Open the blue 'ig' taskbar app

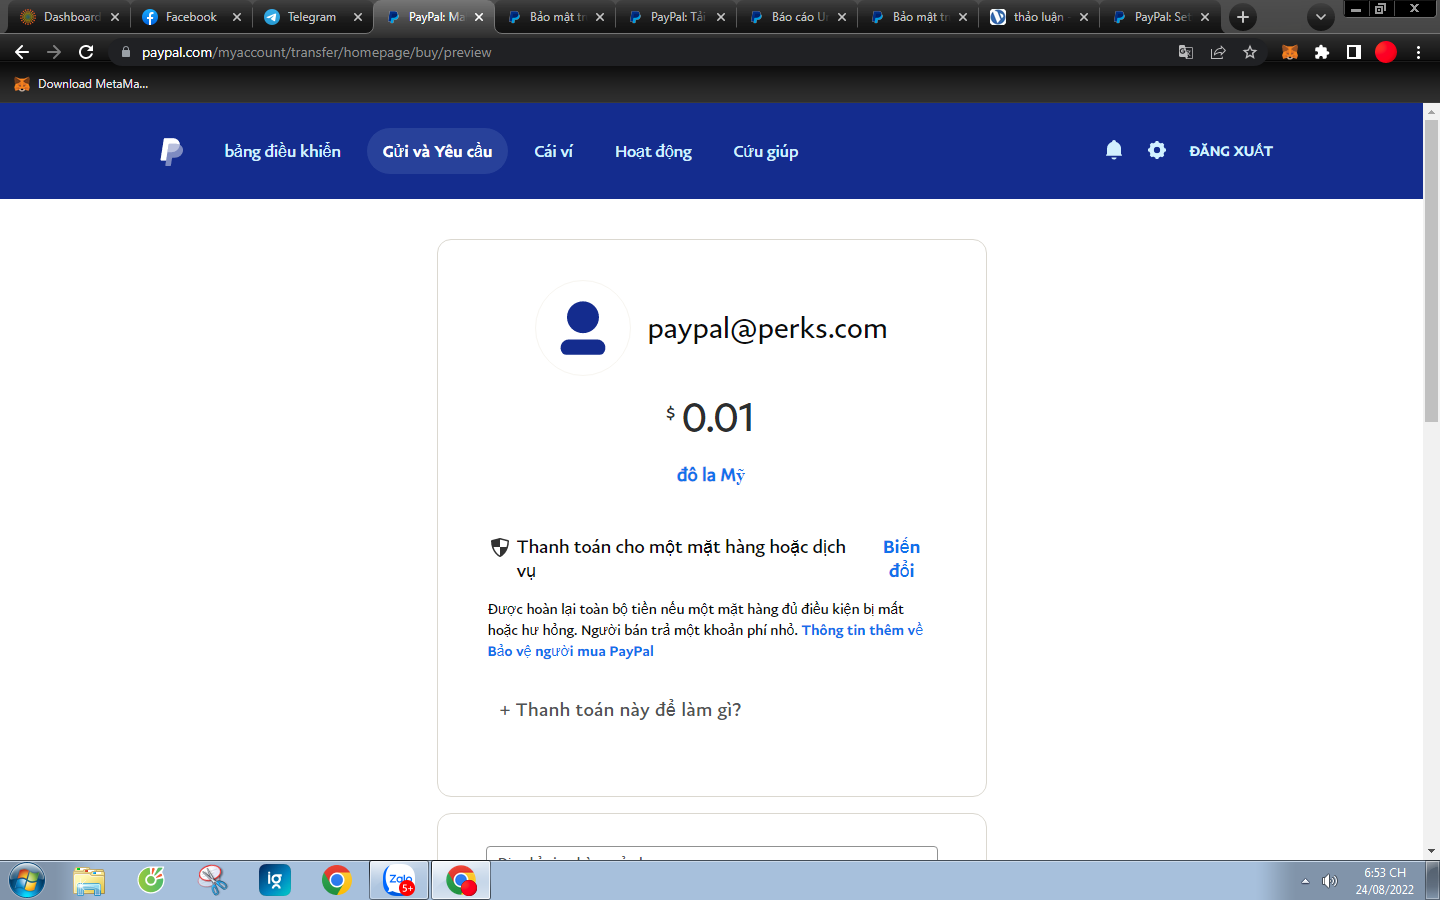(275, 880)
